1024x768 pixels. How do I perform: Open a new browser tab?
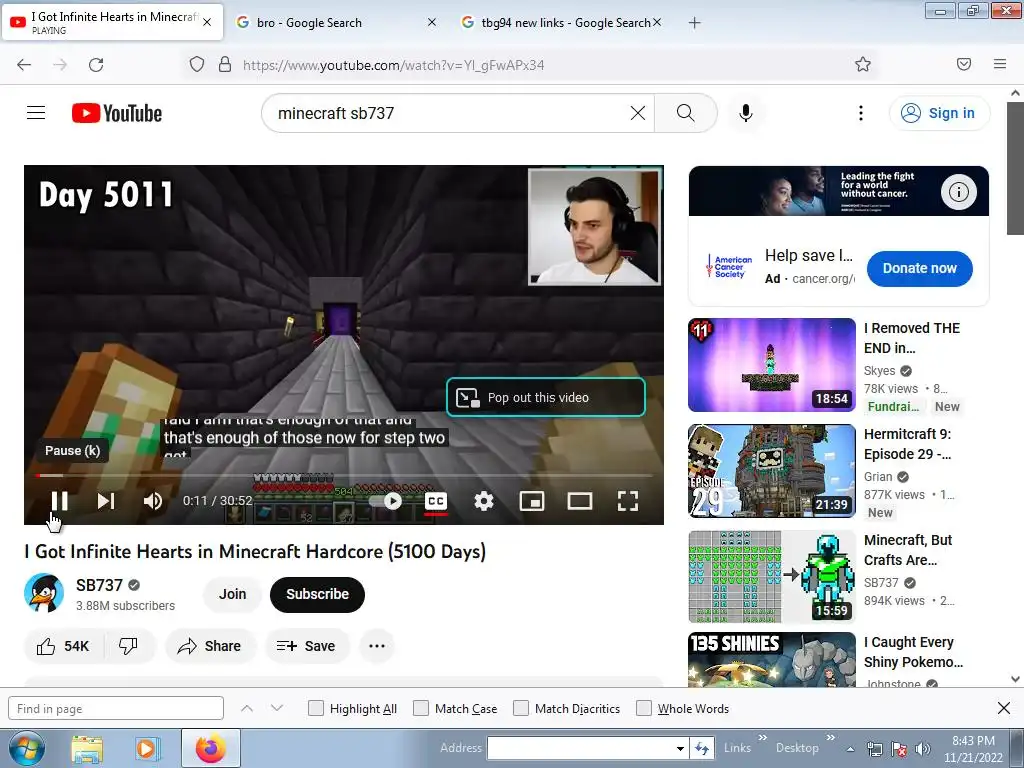pyautogui.click(x=694, y=23)
